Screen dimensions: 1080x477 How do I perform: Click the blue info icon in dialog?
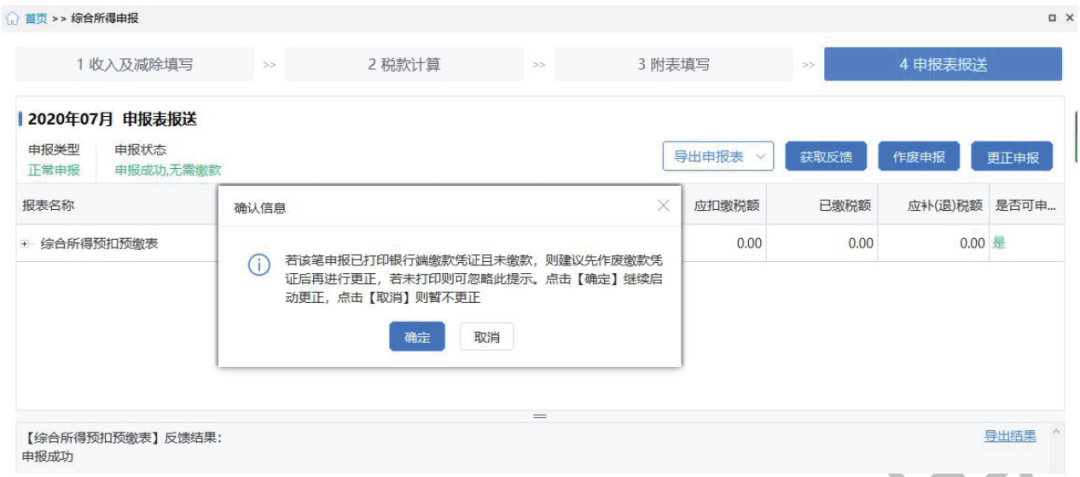[259, 265]
